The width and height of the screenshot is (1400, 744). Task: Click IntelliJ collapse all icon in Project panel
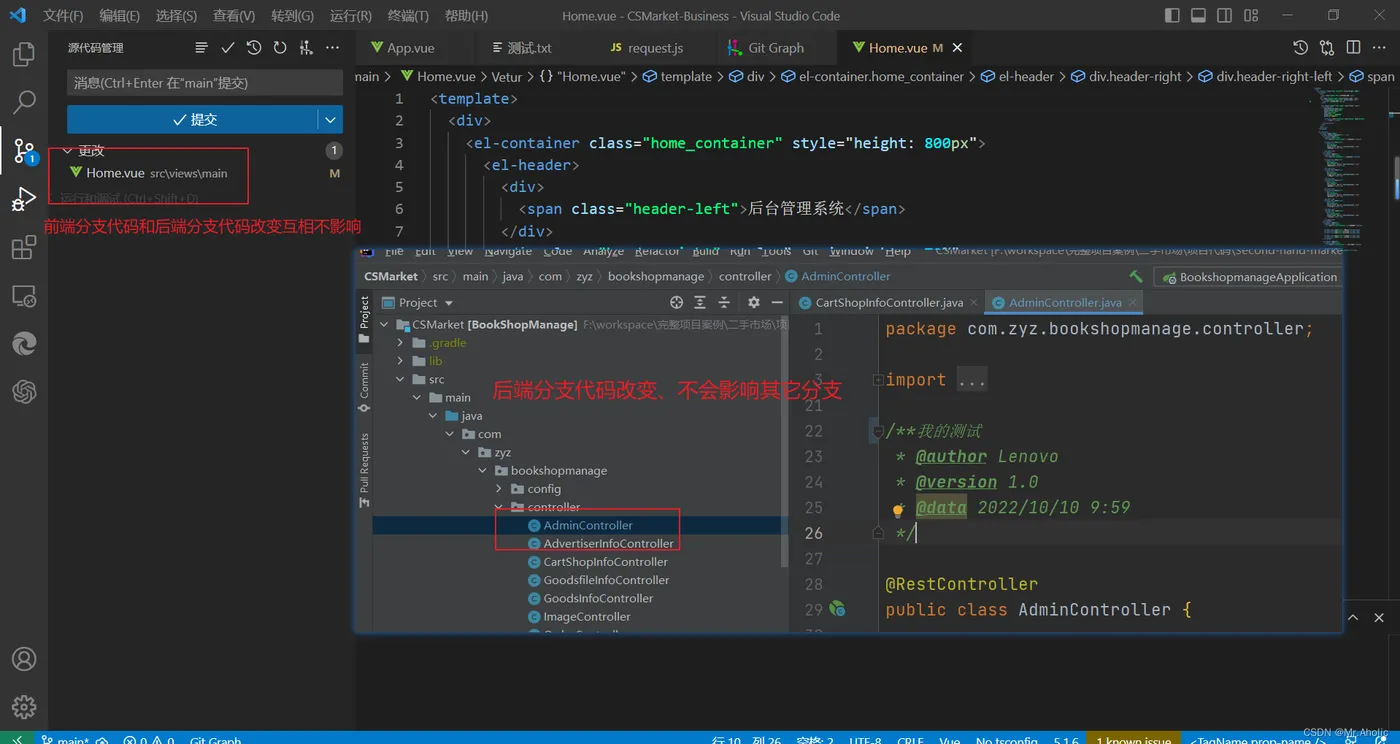click(x=724, y=302)
